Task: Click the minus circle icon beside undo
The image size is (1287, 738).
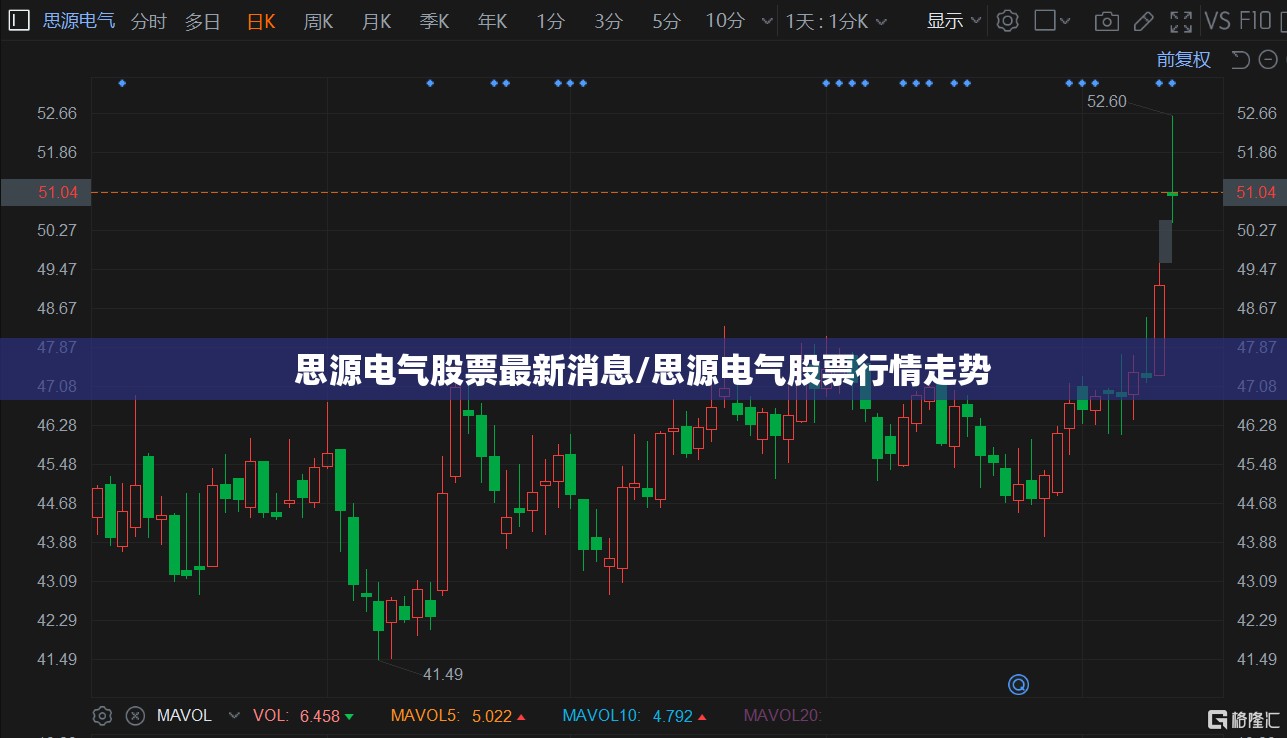Action: (x=1268, y=60)
